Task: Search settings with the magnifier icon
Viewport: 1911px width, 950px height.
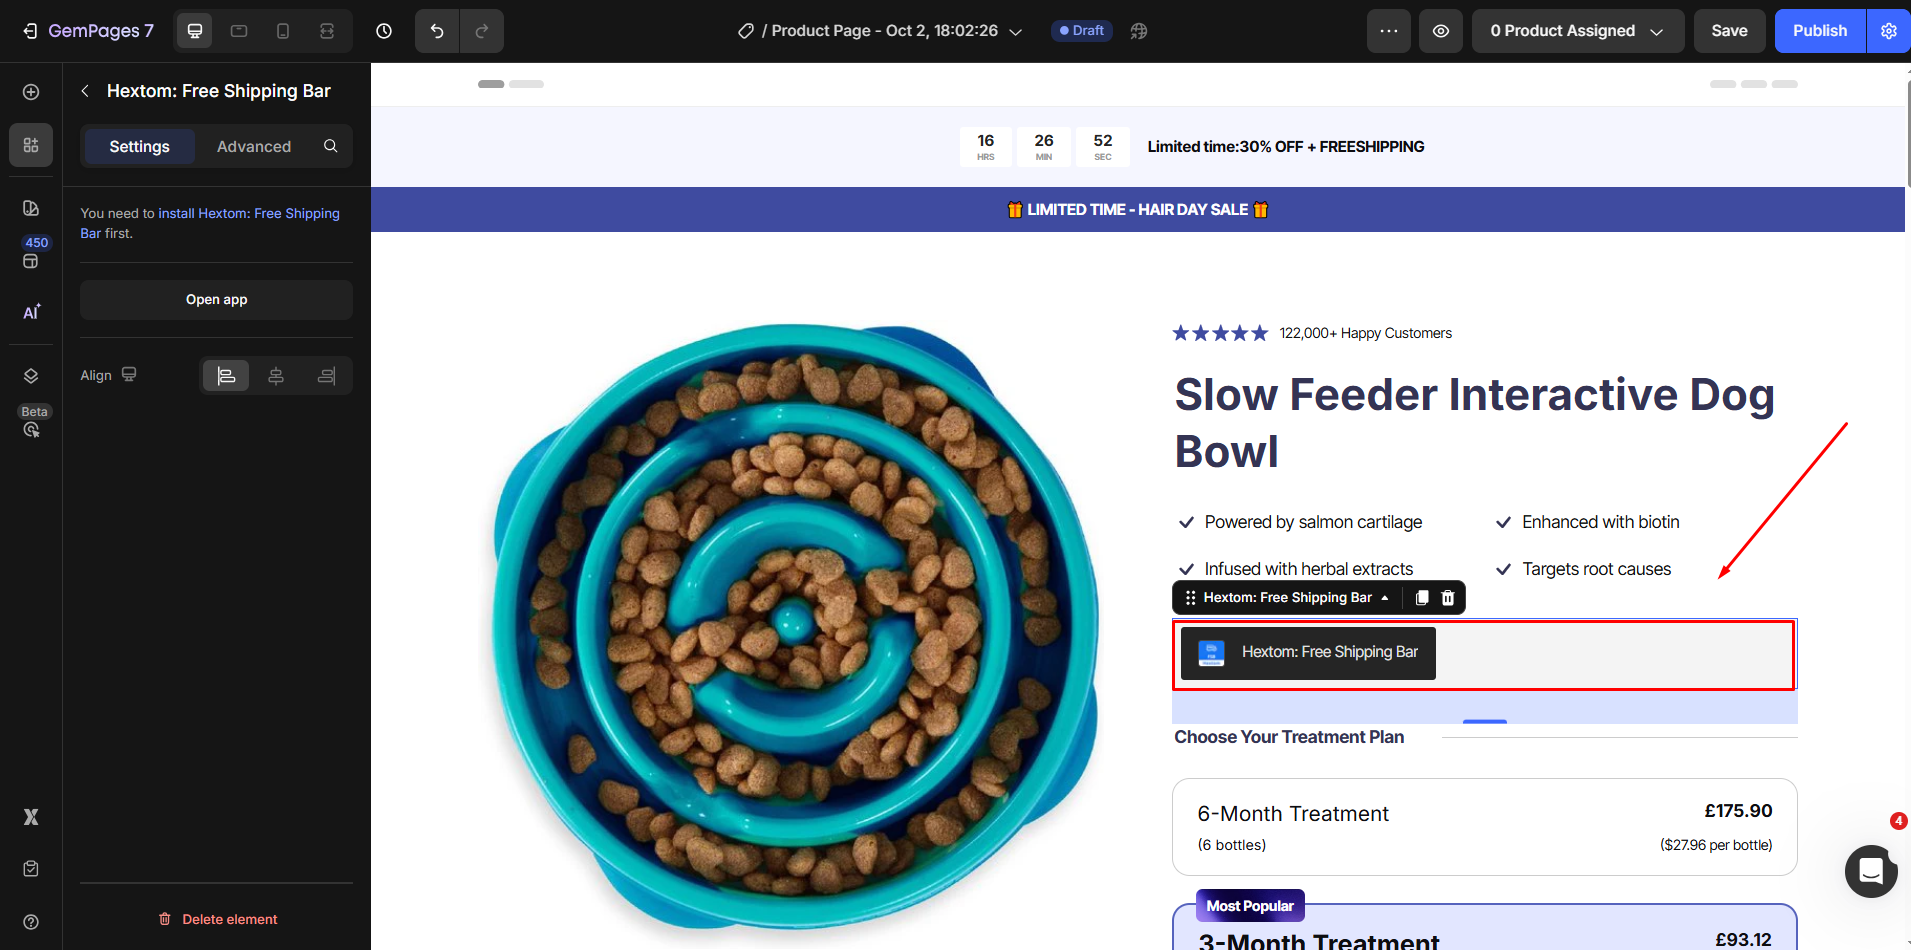Action: [x=331, y=146]
